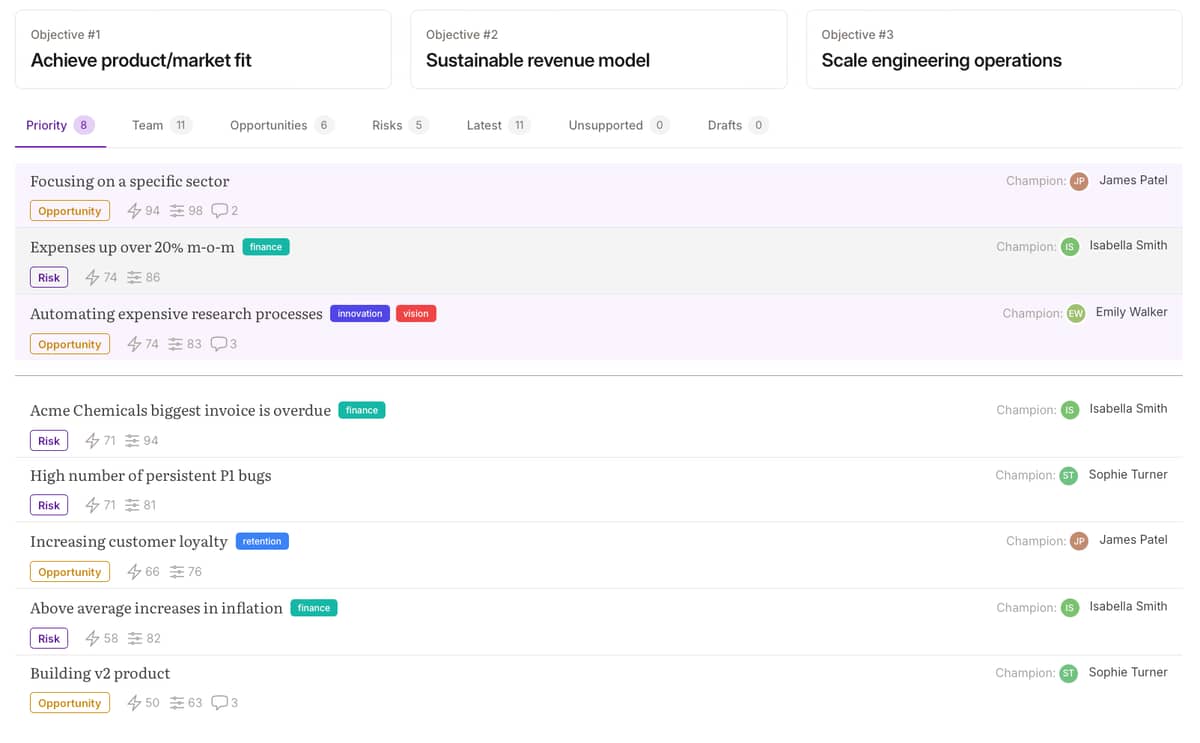Click Opportunity badge on Building v2 row
1200x743 pixels.
tap(70, 703)
